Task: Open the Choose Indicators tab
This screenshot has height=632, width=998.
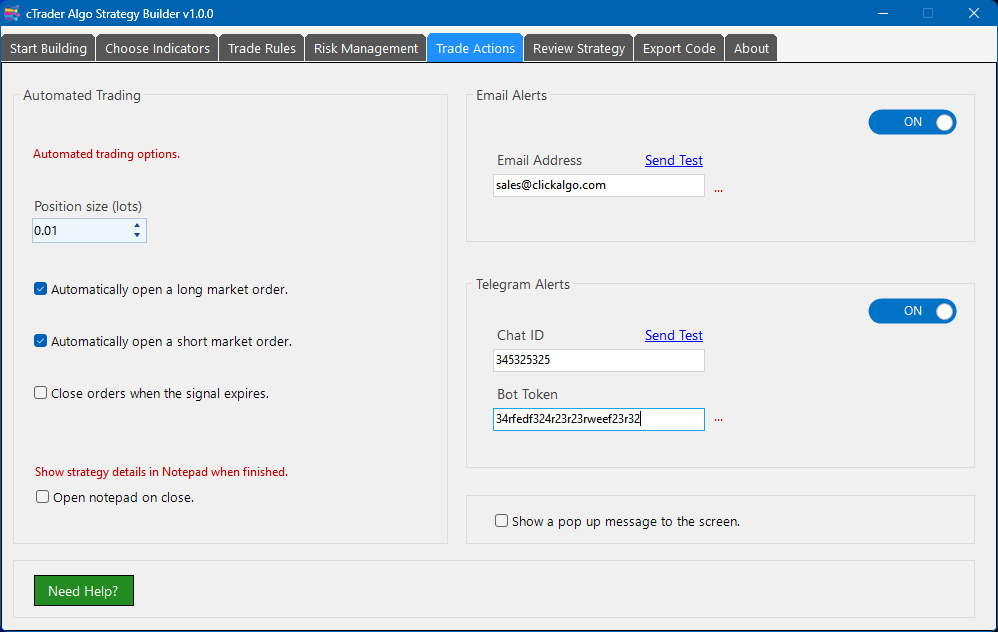Action: (x=156, y=47)
